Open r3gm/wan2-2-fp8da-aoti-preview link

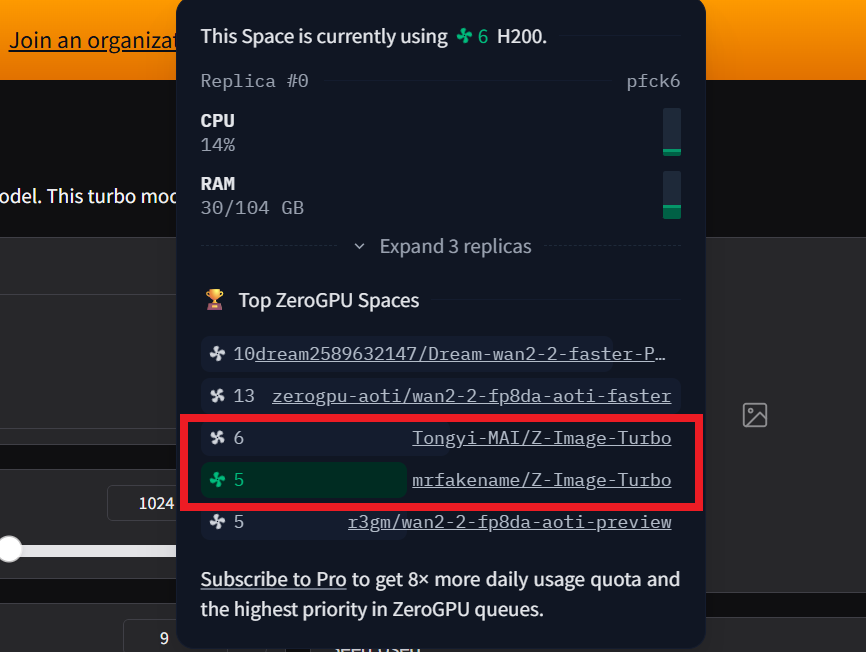(x=509, y=522)
